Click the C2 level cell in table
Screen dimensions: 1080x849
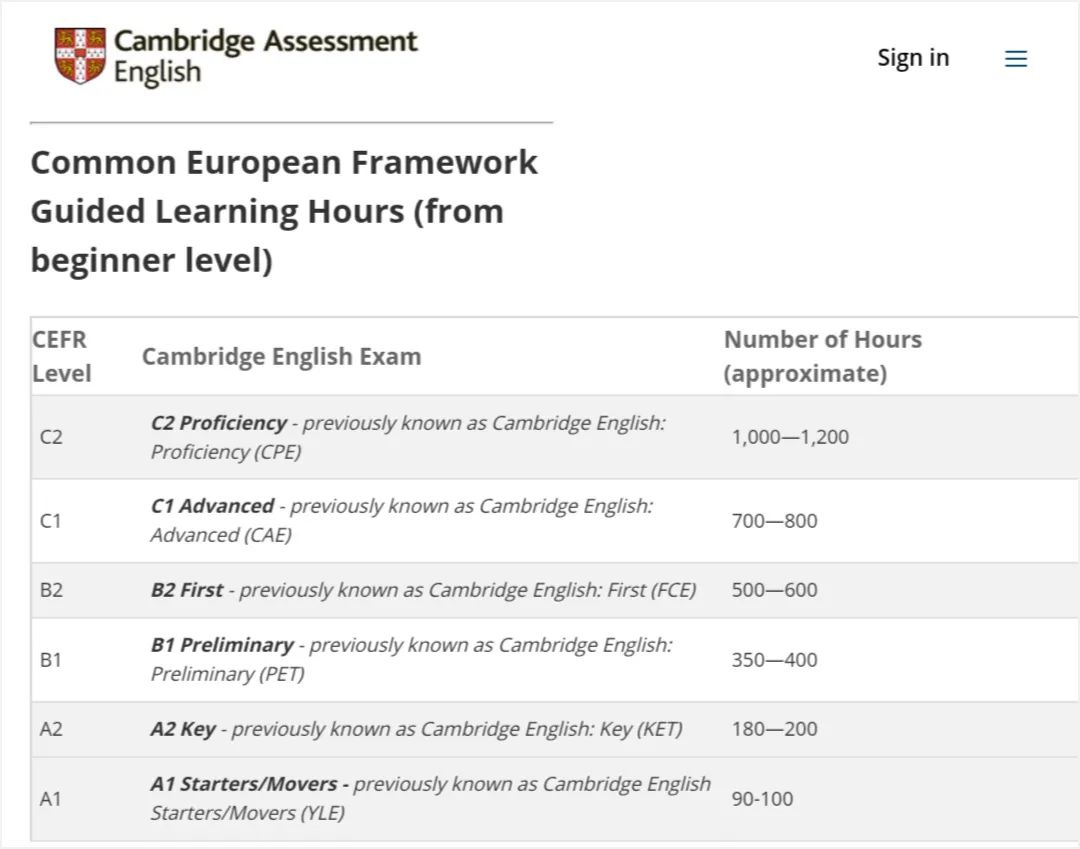(51, 437)
